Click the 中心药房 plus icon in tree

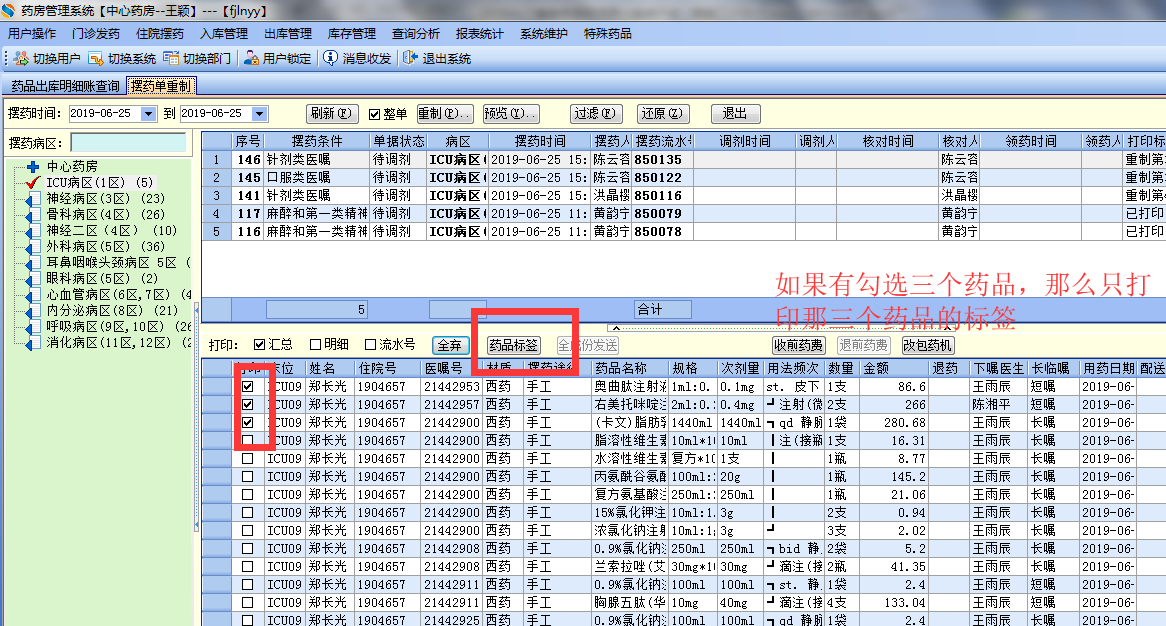click(33, 167)
